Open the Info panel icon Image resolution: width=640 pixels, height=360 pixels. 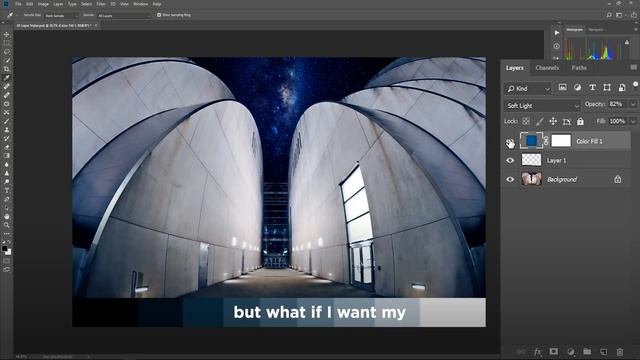(x=557, y=46)
